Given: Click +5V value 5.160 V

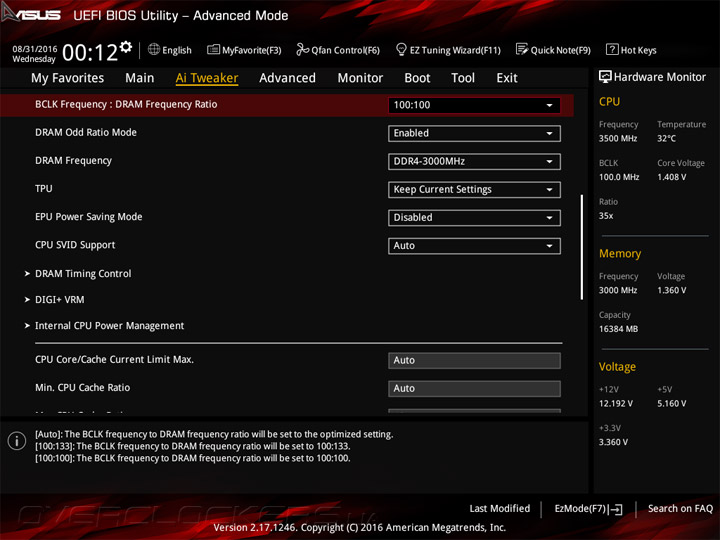Looking at the screenshot, I should (671, 404).
